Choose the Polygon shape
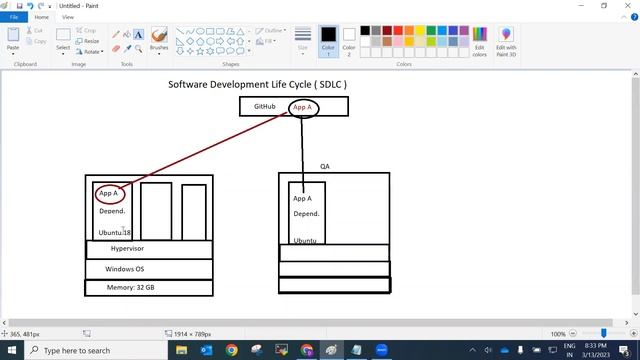Screen dimensions: 640x360 tap(230, 31)
